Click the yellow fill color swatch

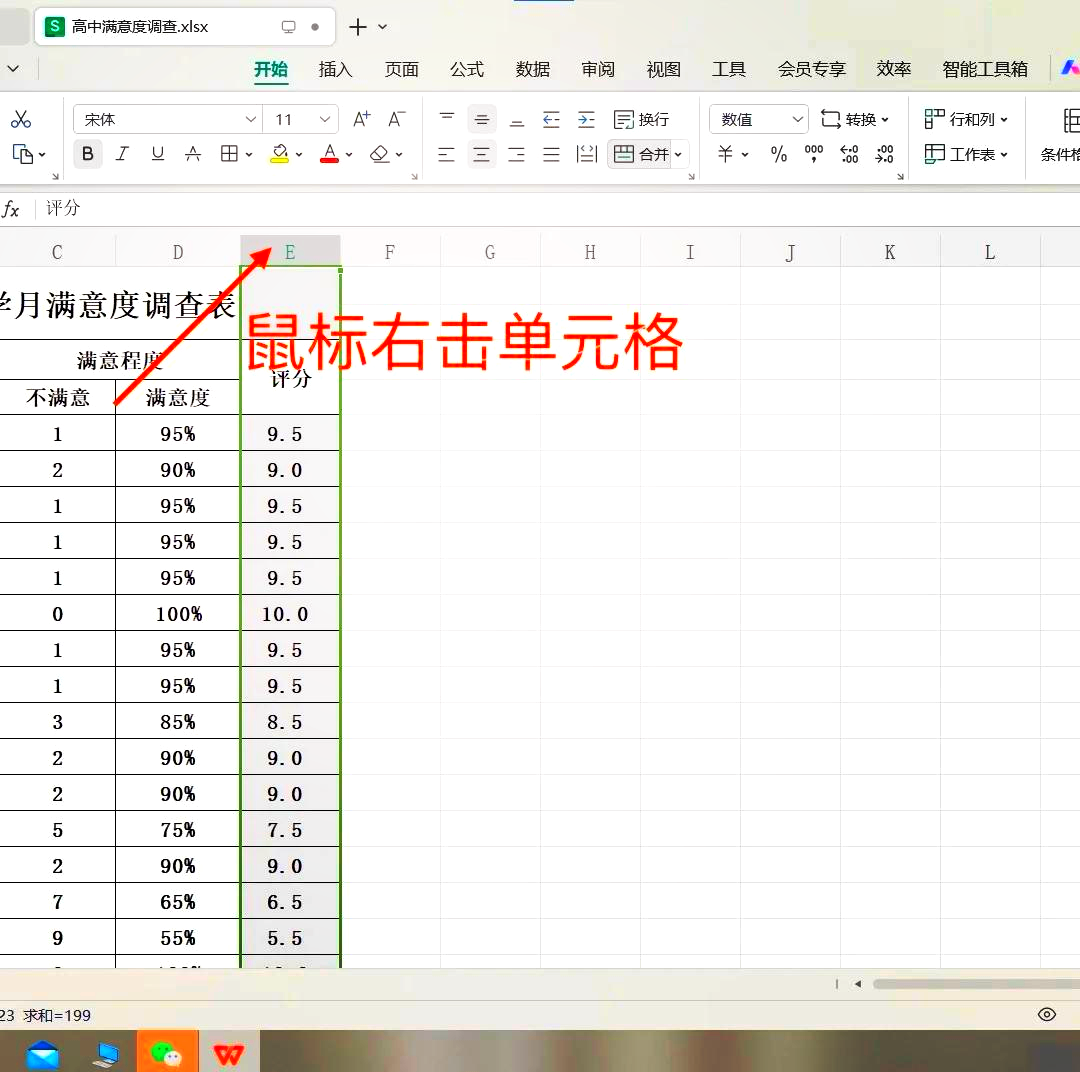pos(280,154)
